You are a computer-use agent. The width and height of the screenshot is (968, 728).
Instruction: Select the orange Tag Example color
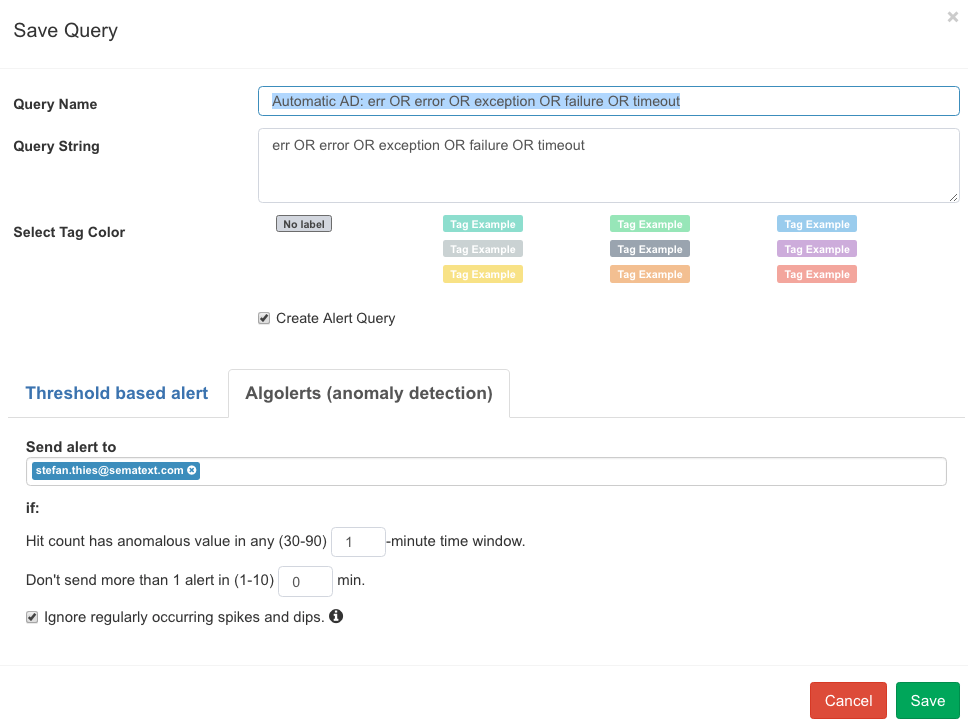click(x=650, y=274)
